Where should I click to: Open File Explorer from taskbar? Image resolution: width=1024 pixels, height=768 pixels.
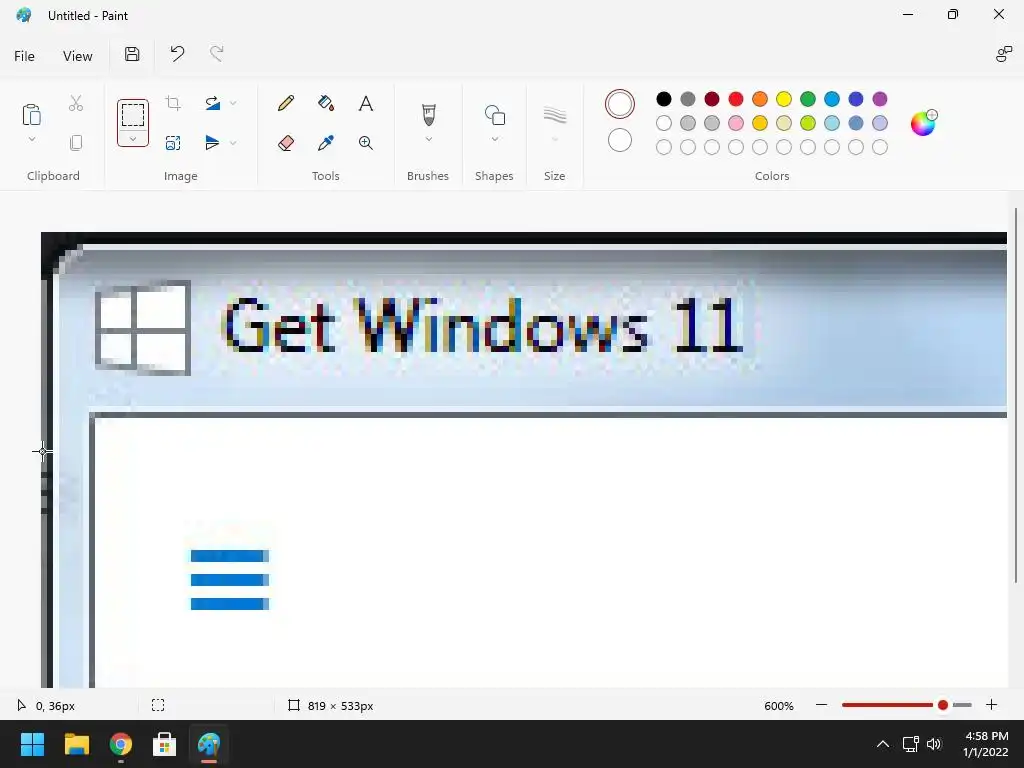point(76,744)
